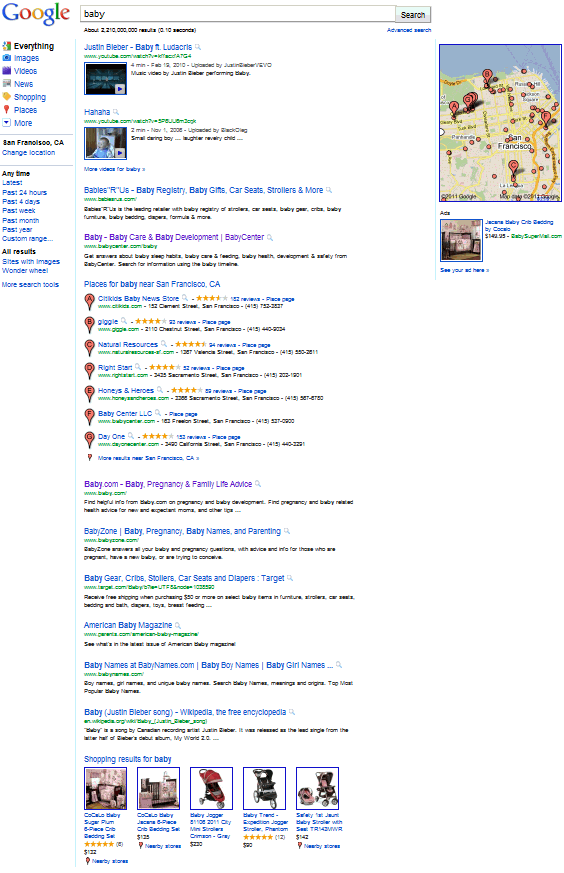Open More results near San Francisco link
564x873 pixels.
[x=148, y=458]
